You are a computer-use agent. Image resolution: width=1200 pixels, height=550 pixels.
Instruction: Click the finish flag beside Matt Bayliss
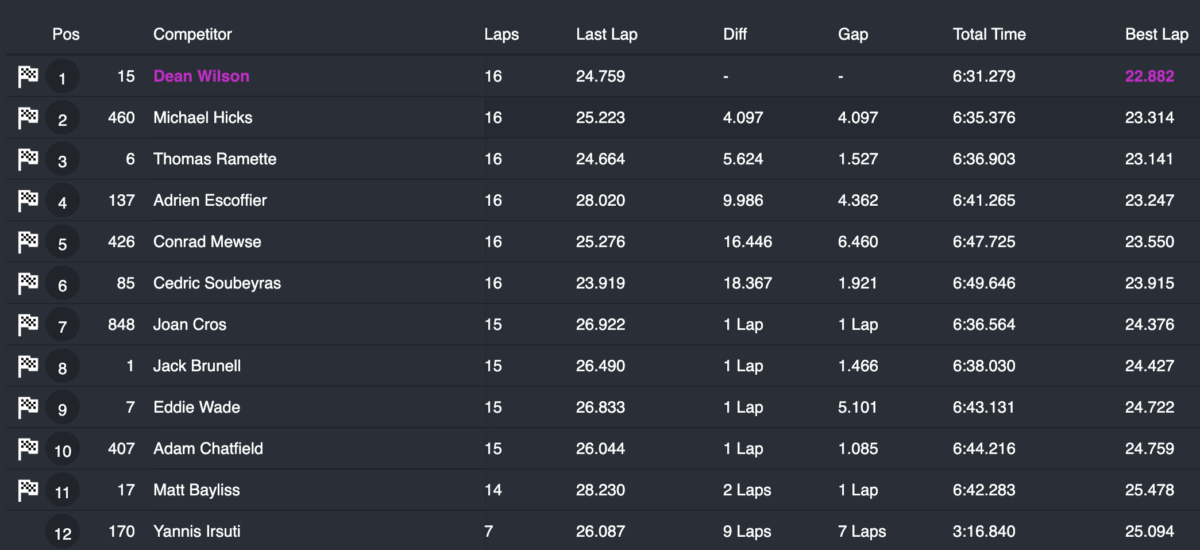[28, 491]
